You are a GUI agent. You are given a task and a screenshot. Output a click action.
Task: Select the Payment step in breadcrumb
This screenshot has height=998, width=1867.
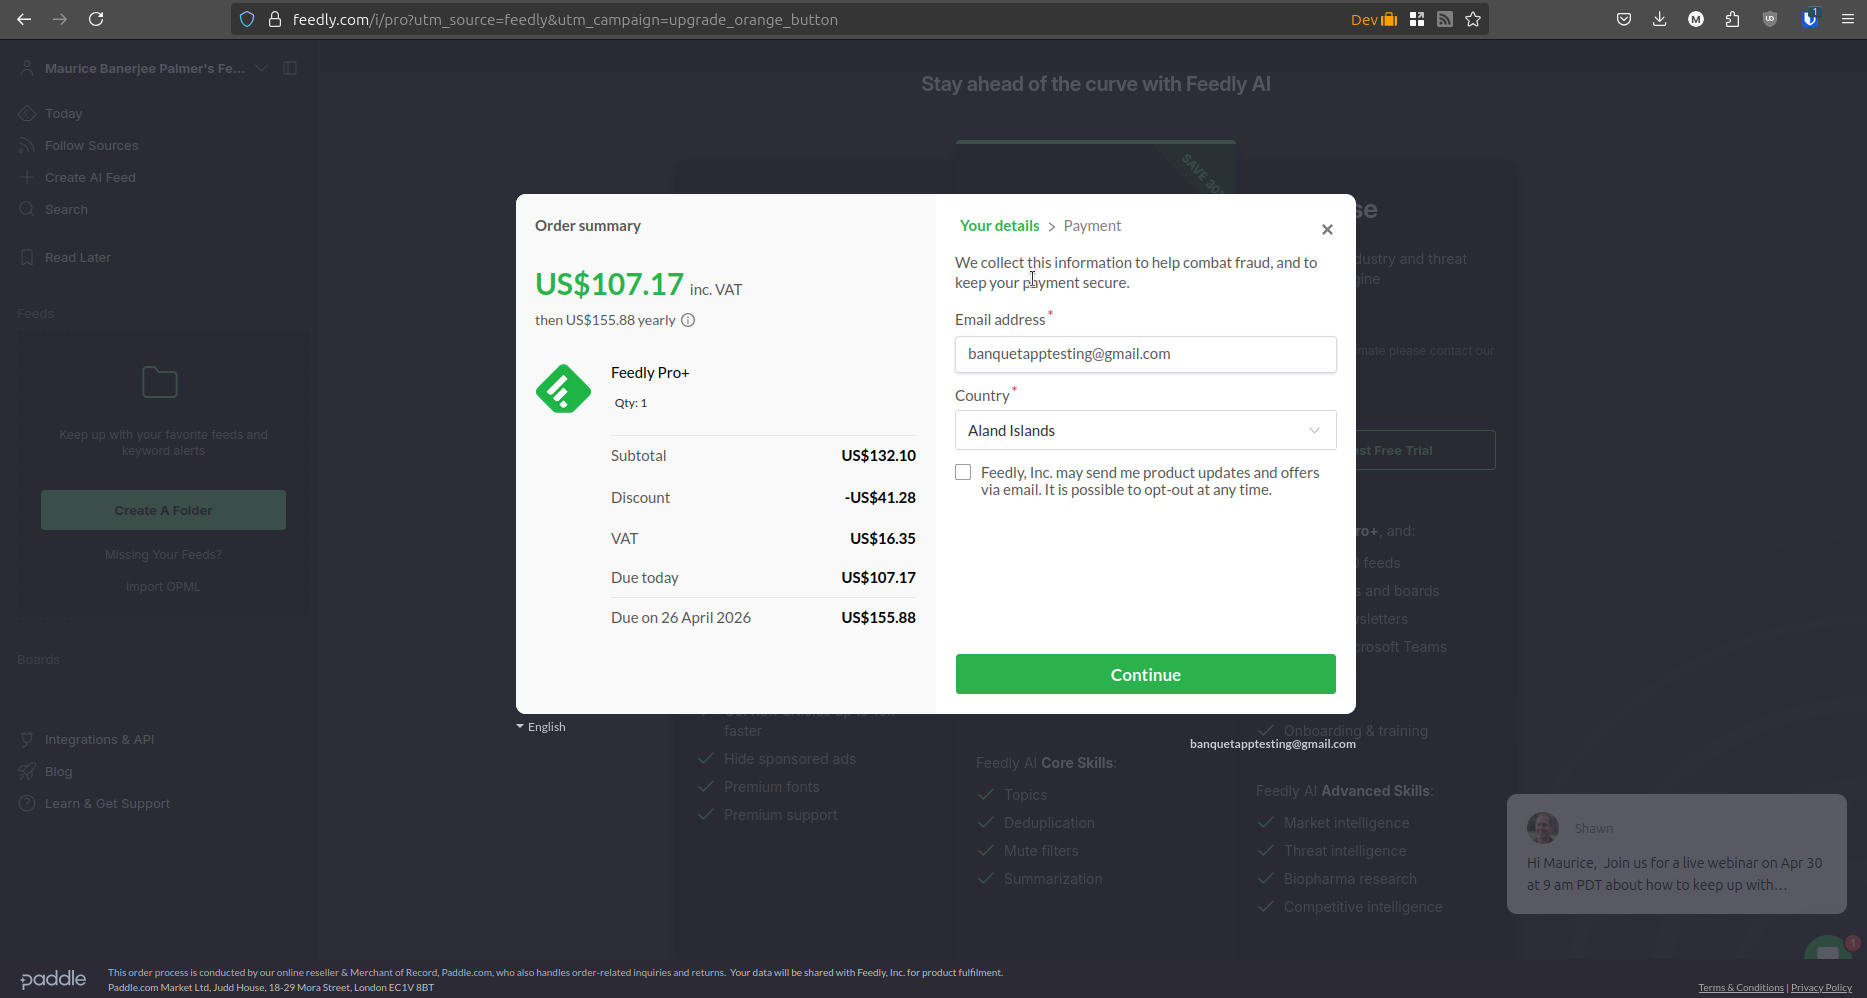(x=1092, y=226)
